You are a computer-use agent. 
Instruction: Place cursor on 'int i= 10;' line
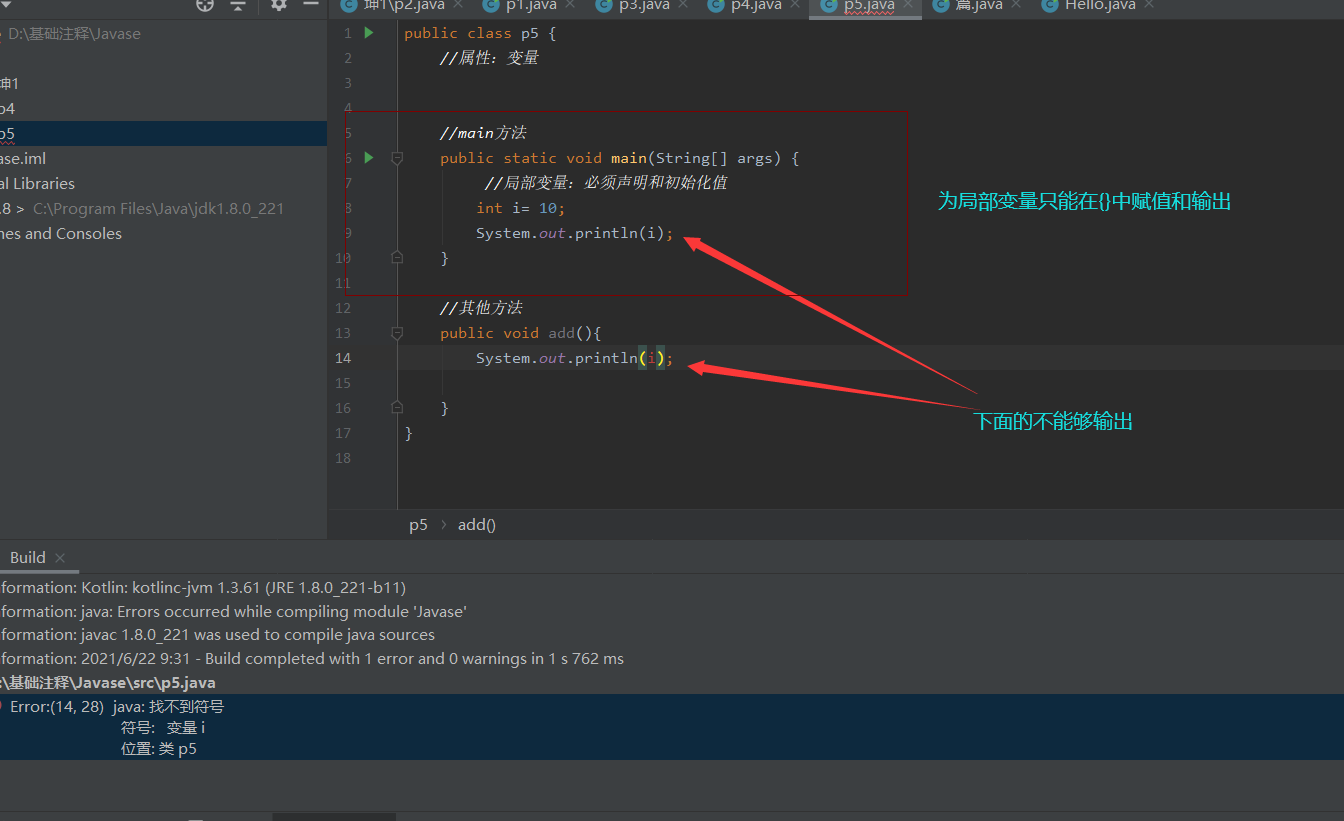[520, 208]
